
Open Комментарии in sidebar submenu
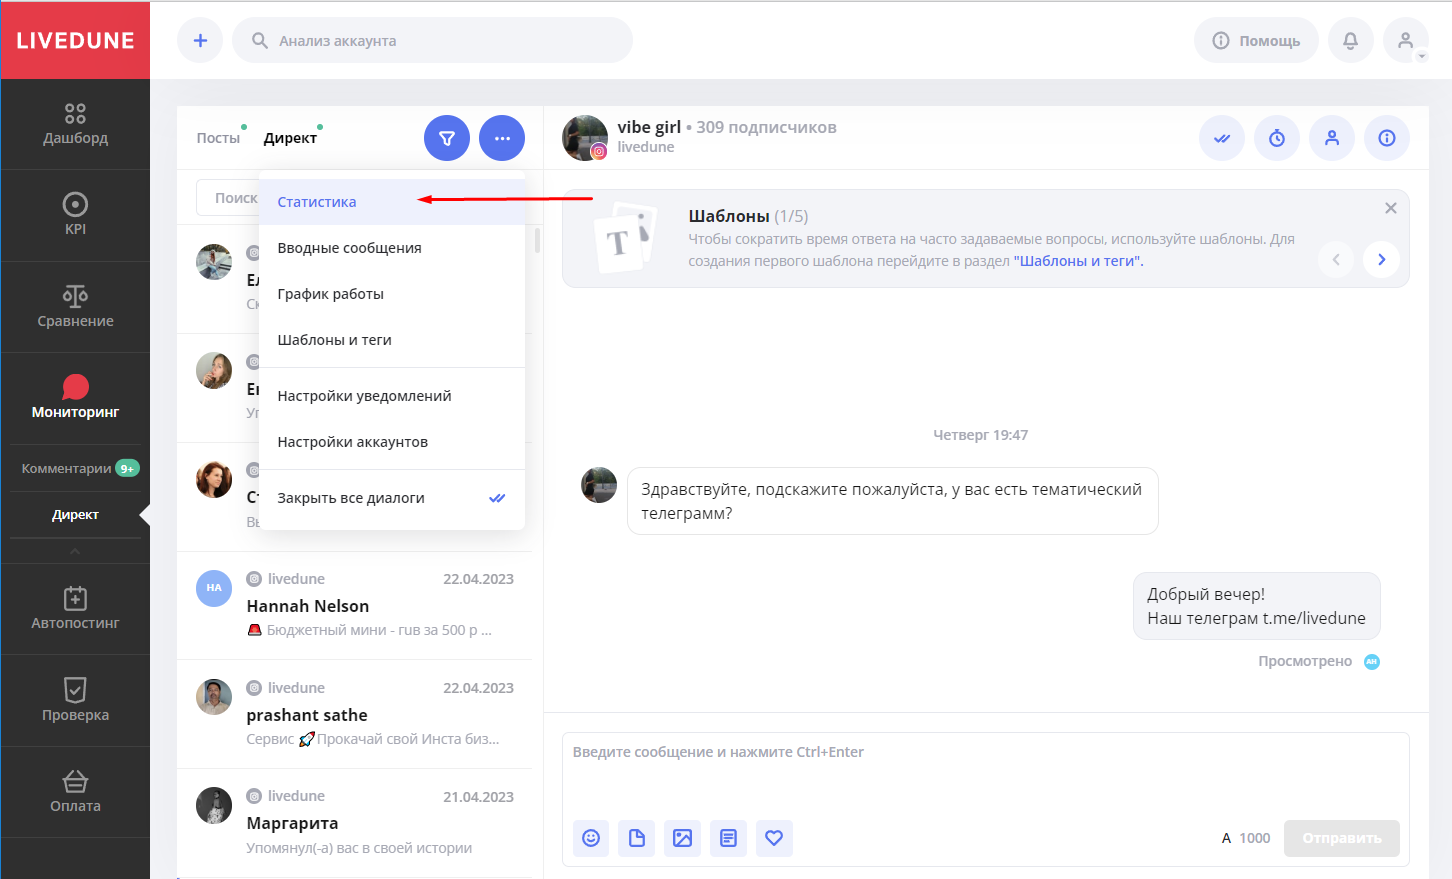[75, 468]
